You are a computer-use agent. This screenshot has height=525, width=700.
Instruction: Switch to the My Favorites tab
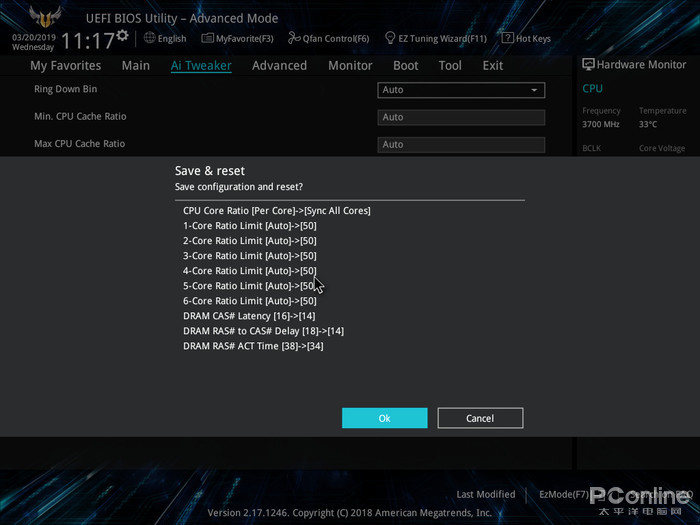(66, 66)
